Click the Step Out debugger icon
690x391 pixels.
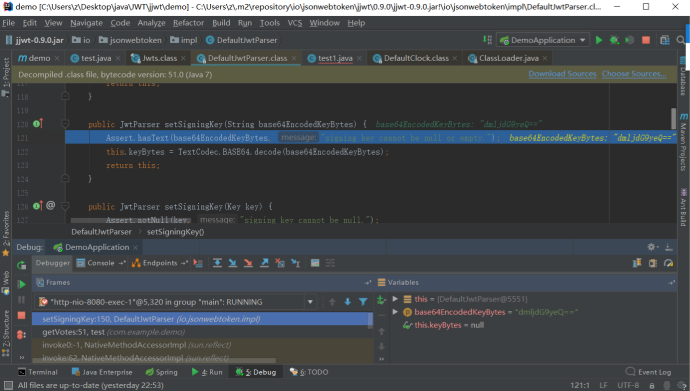(264, 263)
